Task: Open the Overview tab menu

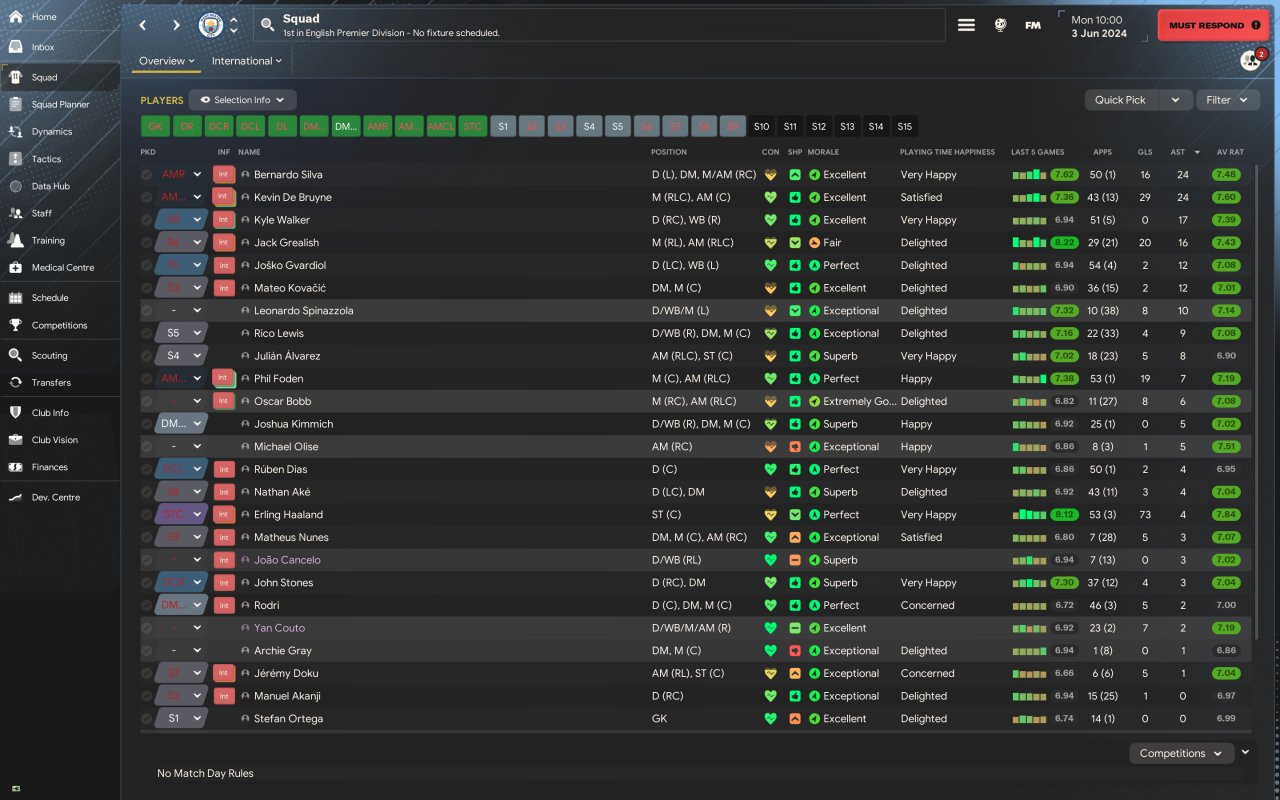Action: coord(167,61)
